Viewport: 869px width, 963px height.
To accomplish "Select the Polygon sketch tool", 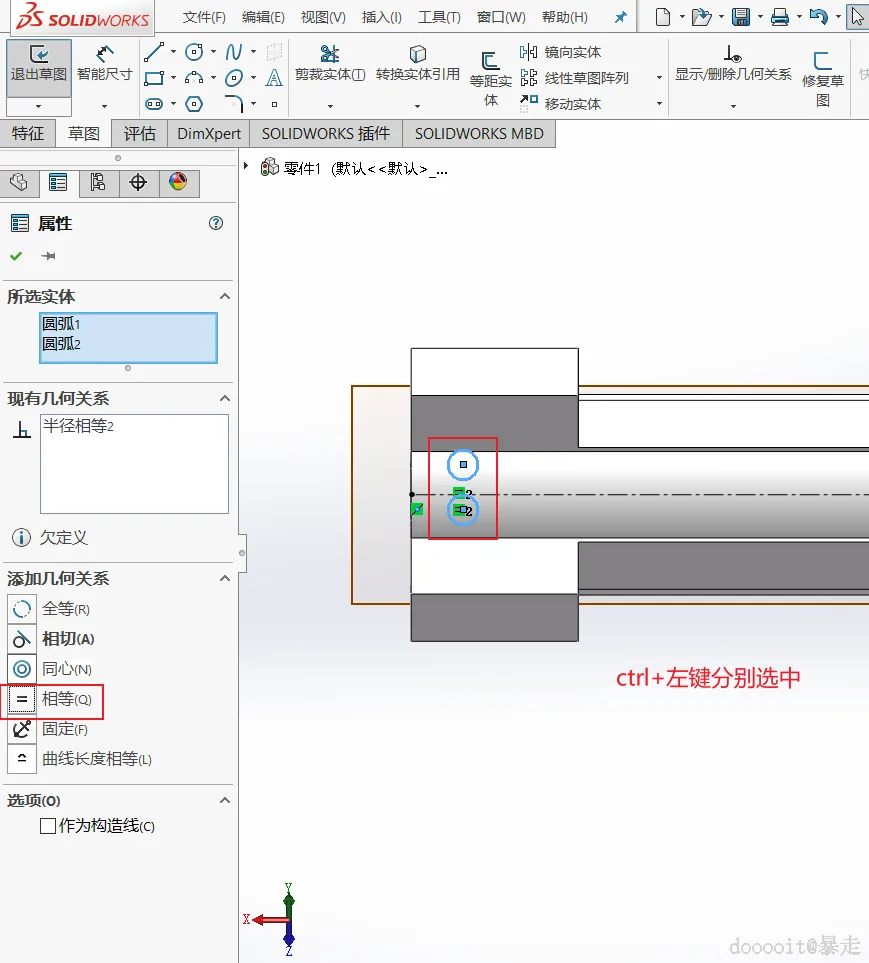I will coord(194,104).
